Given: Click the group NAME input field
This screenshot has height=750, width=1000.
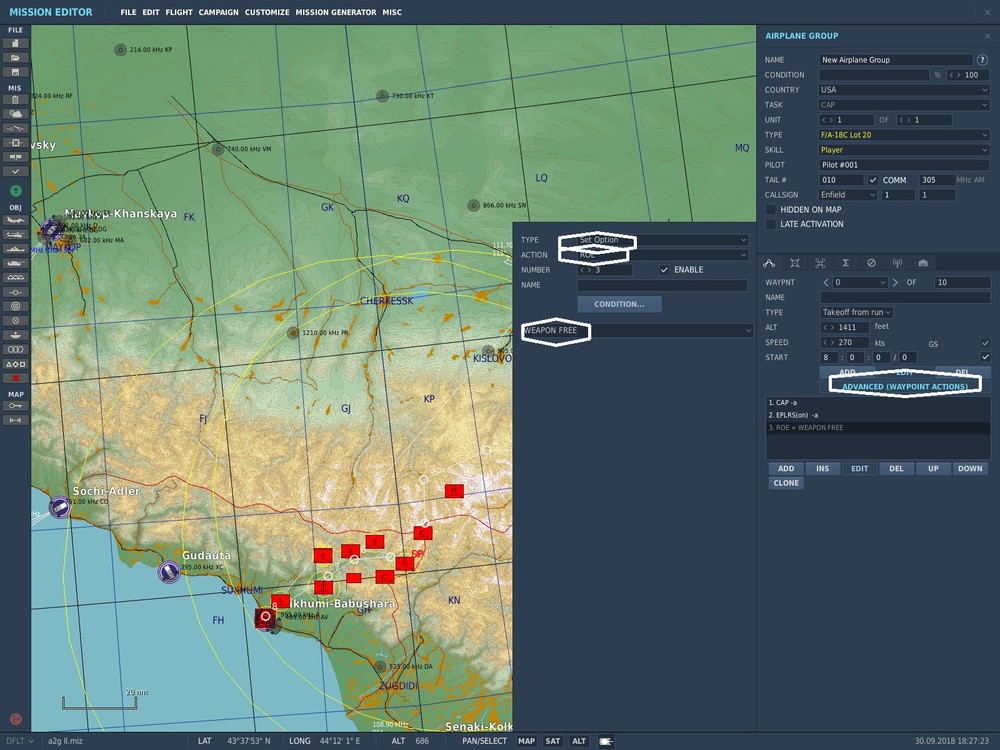Looking at the screenshot, I should 896,60.
